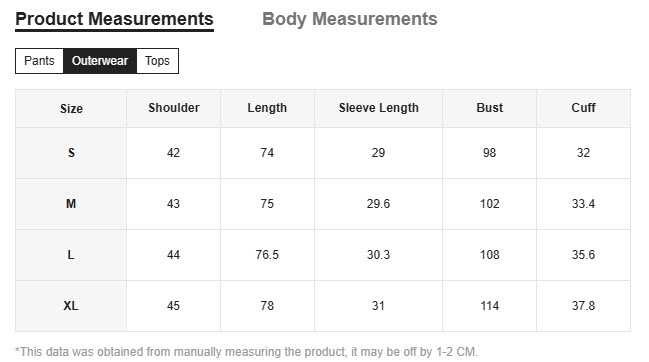Select the Outerwear category button
The width and height of the screenshot is (649, 362).
[x=100, y=61]
